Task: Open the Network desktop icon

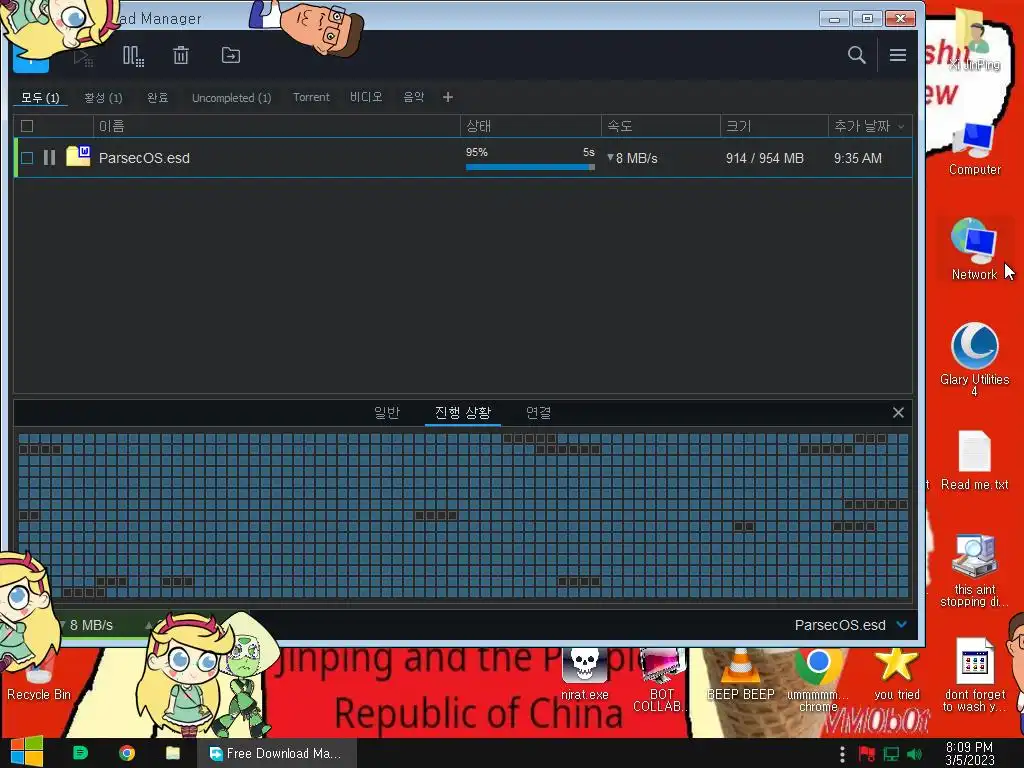Action: click(974, 249)
